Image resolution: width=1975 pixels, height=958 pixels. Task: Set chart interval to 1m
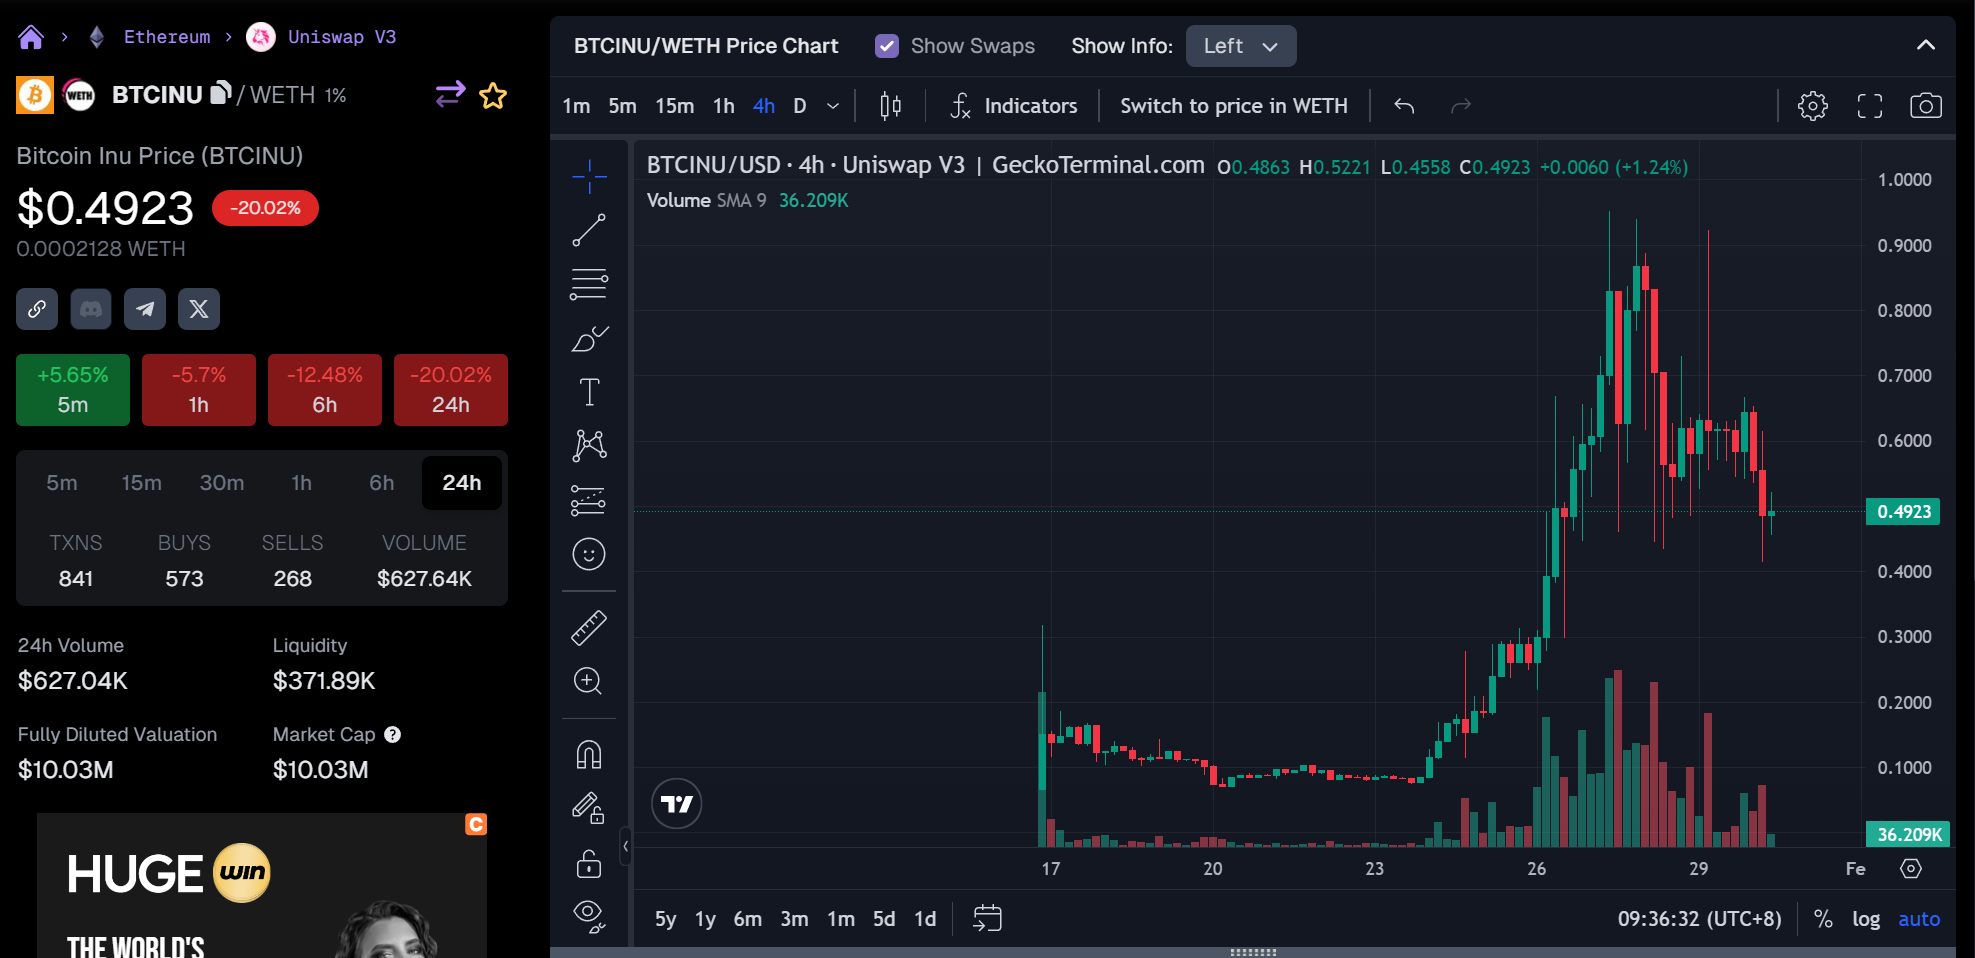[x=577, y=106]
